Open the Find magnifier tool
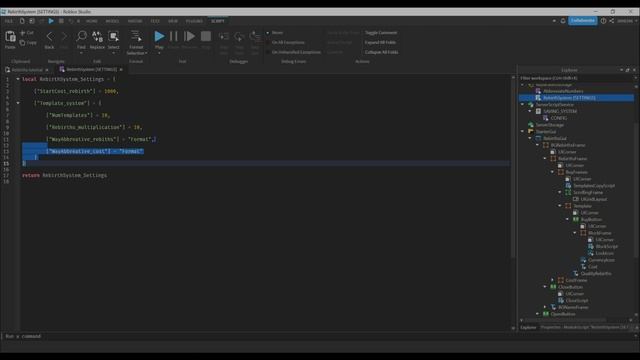640x360 pixels. pos(82,36)
